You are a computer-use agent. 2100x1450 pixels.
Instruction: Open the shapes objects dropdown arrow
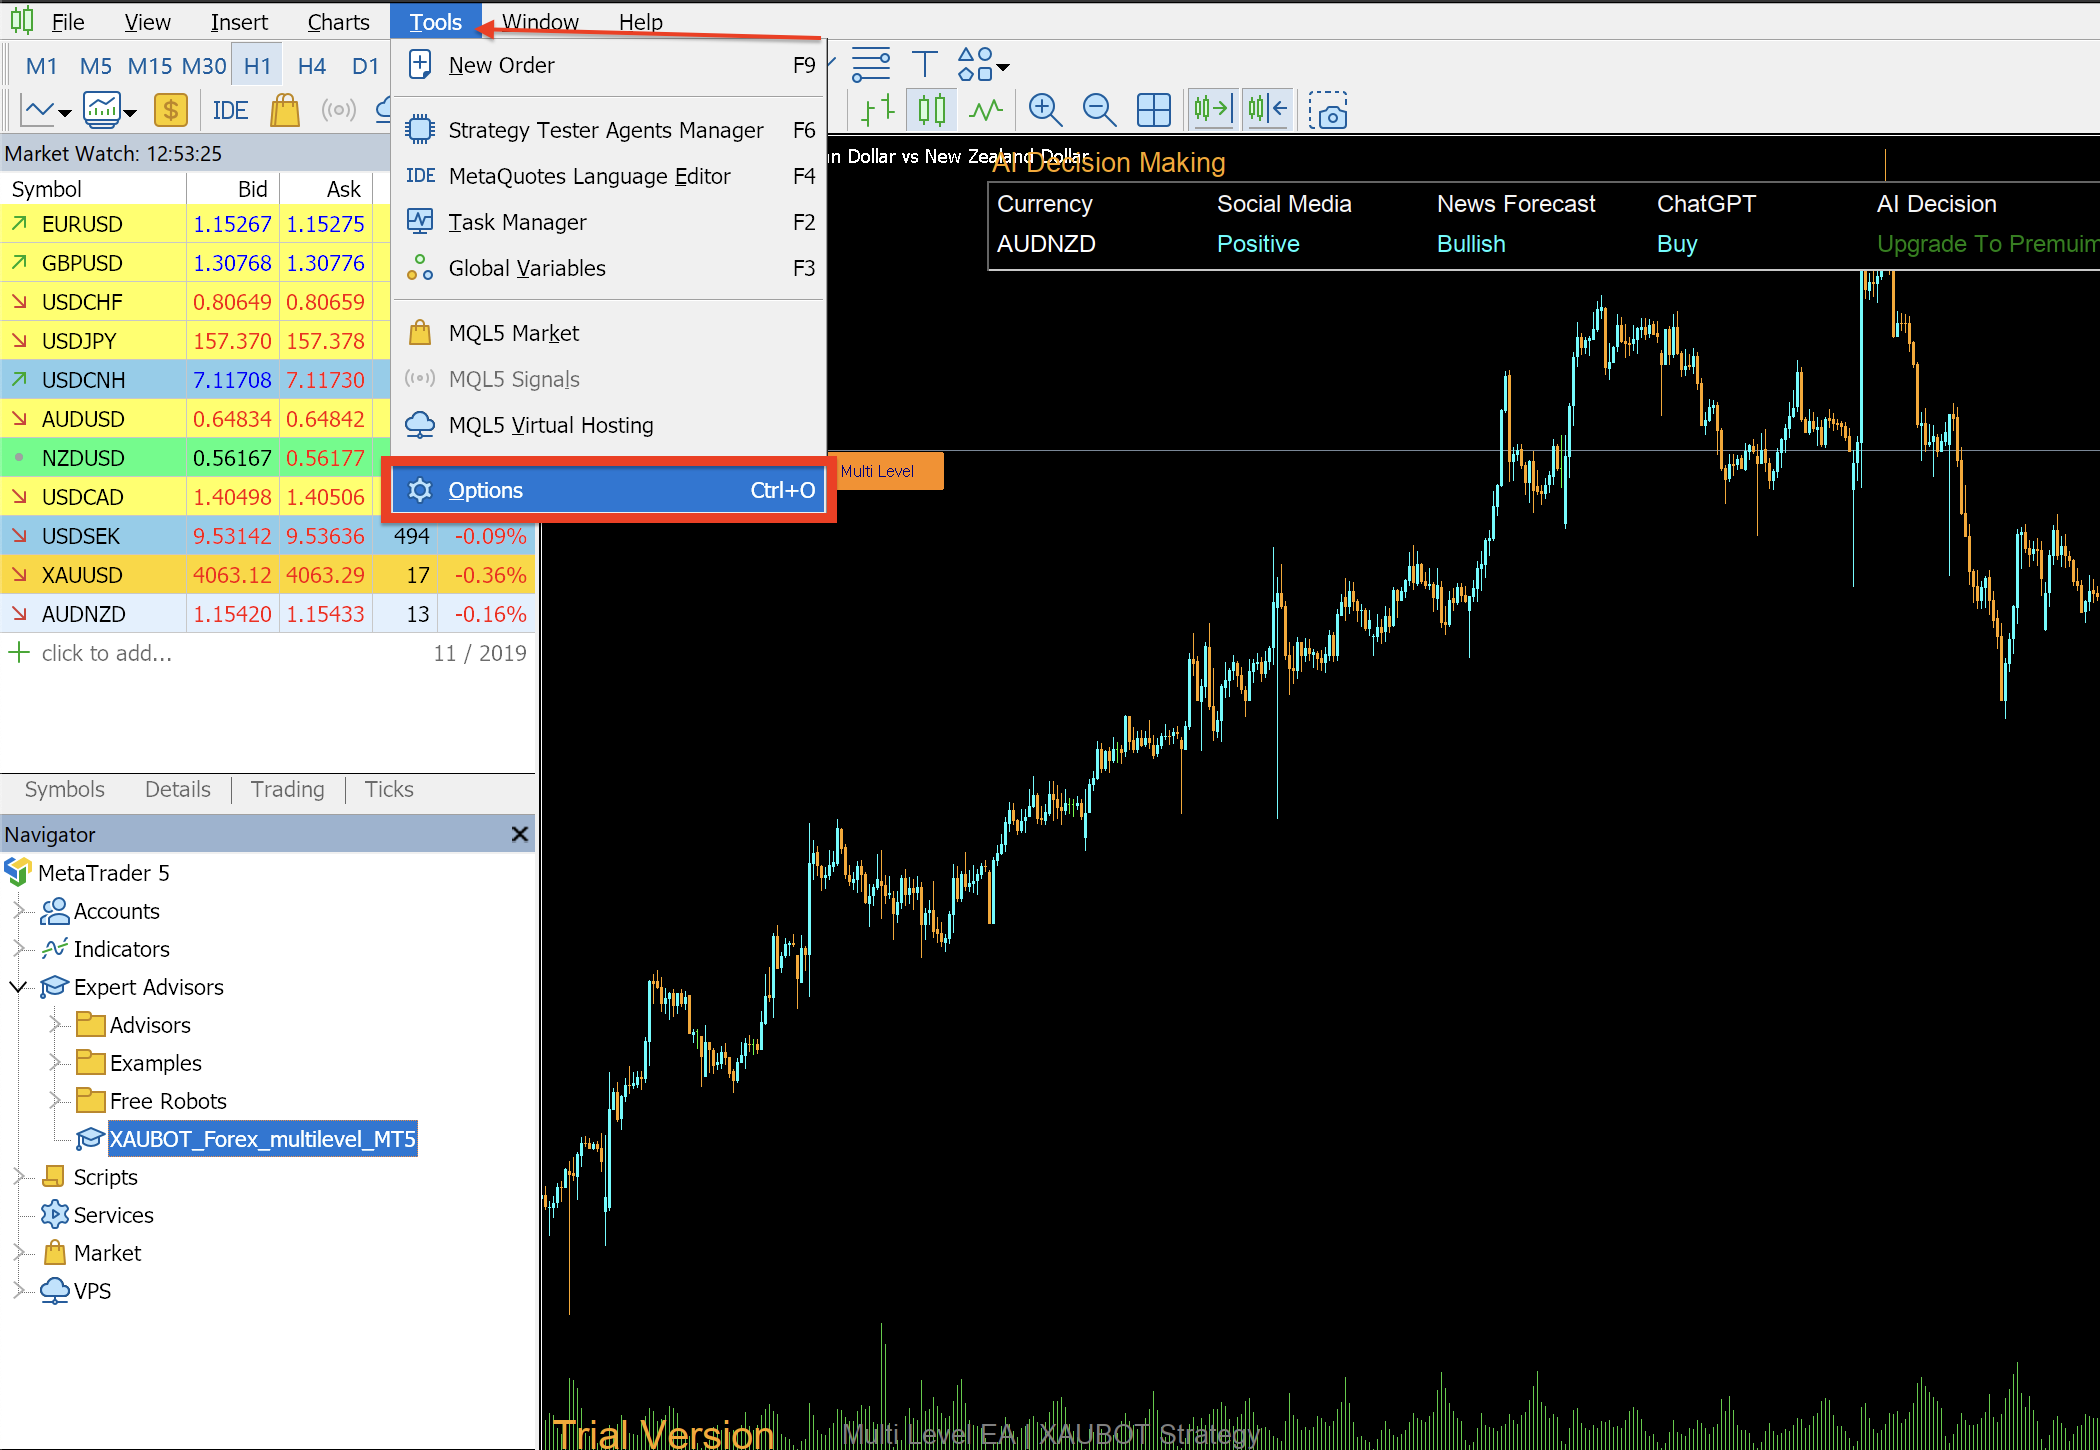(1003, 68)
